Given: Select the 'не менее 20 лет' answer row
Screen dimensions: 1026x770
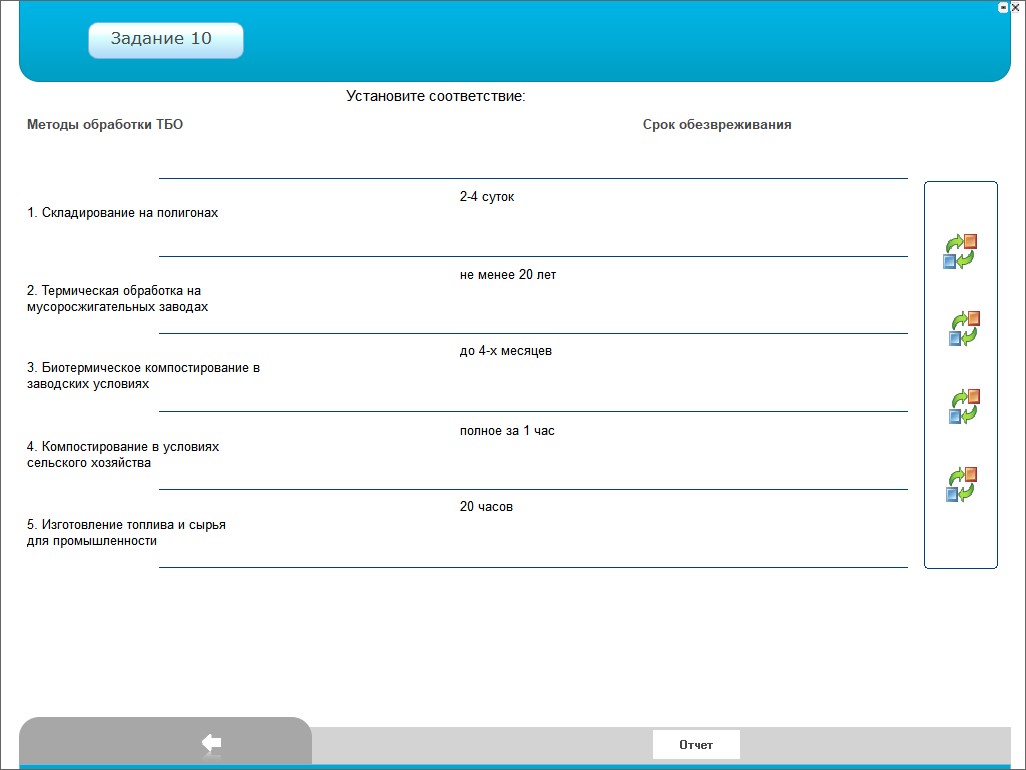Looking at the screenshot, I should pos(508,275).
